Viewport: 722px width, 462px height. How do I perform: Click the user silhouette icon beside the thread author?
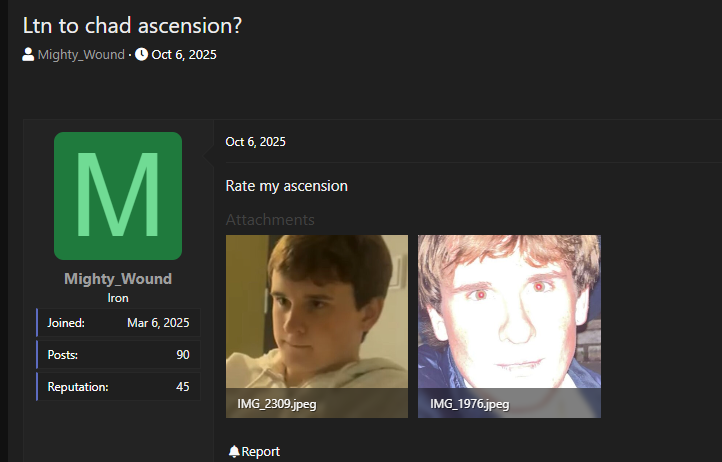click(28, 54)
